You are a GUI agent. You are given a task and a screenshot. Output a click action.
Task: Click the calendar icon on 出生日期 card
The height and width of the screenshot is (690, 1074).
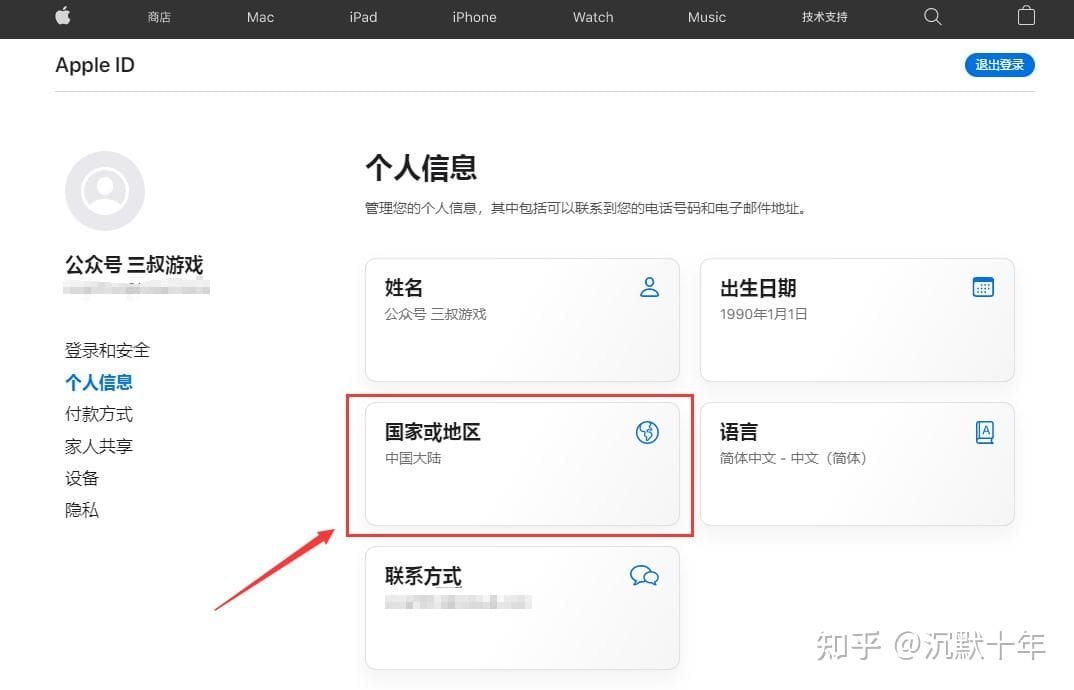point(983,287)
